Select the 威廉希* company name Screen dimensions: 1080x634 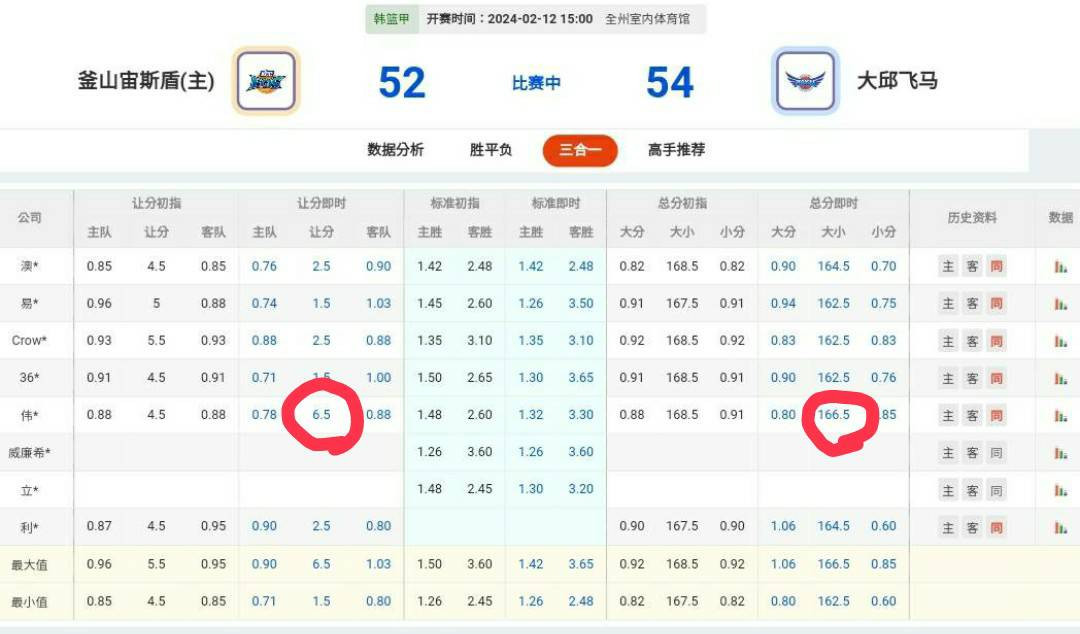pos(29,453)
